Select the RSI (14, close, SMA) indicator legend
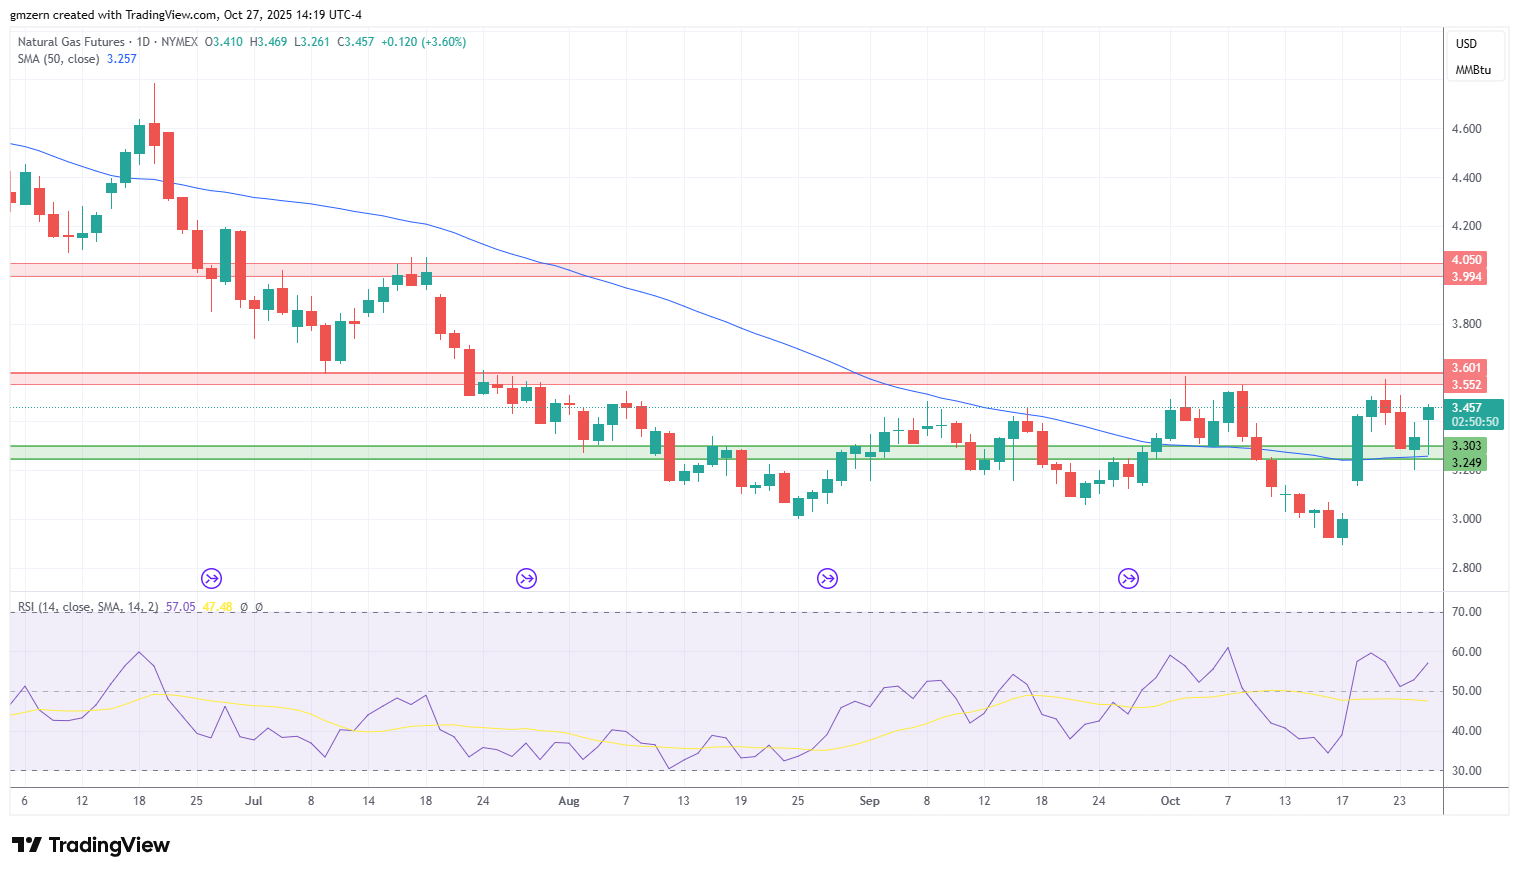The width and height of the screenshot is (1519, 875). click(x=88, y=607)
